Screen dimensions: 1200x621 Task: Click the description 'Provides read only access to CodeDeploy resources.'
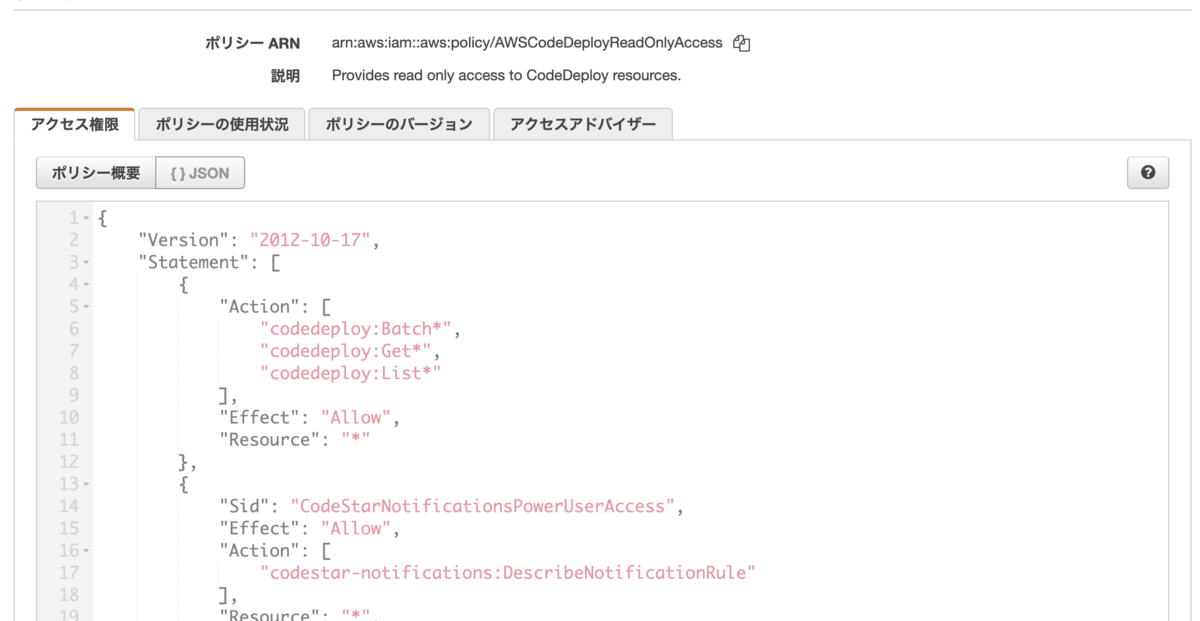[506, 75]
